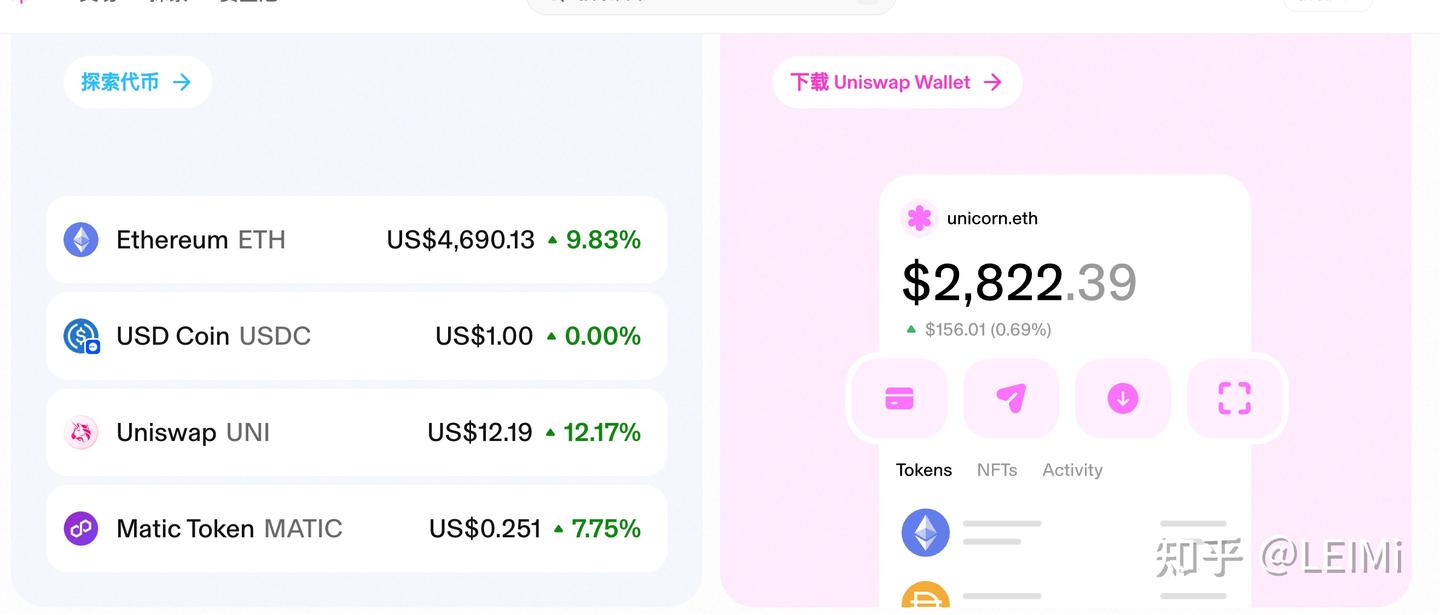Click the unicorn.eth flower avatar
Screen dimensions: 1440x615
pyautogui.click(x=919, y=218)
